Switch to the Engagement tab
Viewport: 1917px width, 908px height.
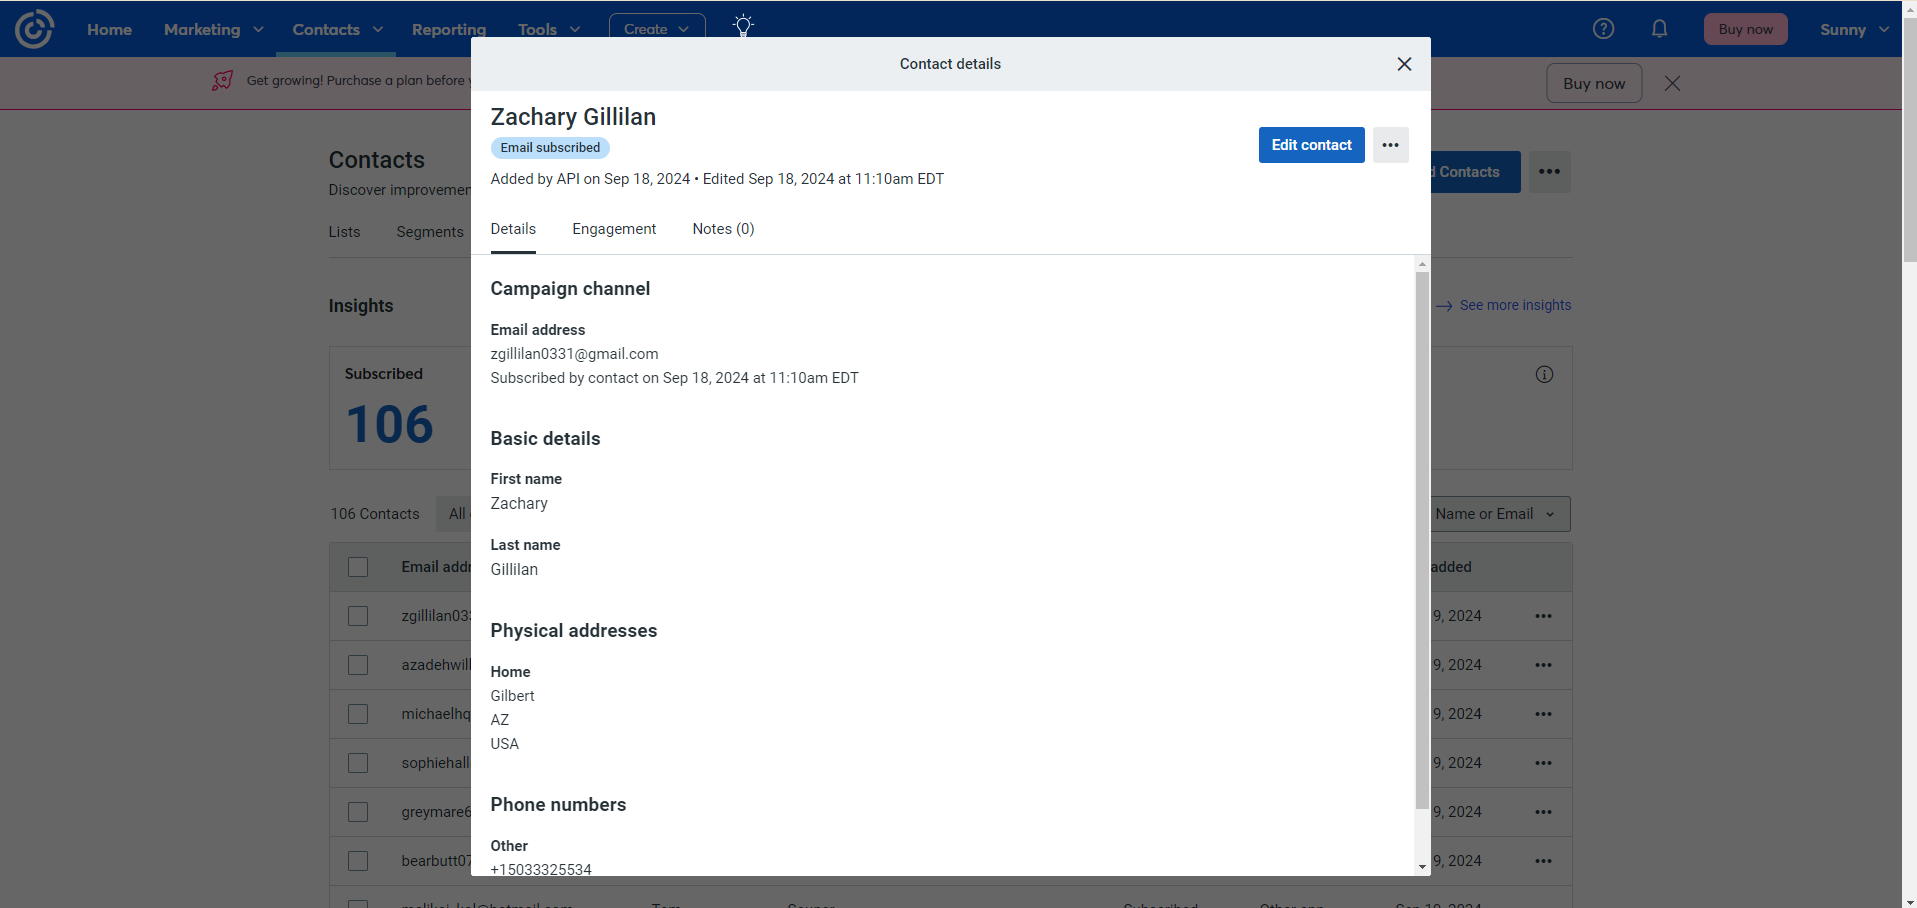coord(614,229)
